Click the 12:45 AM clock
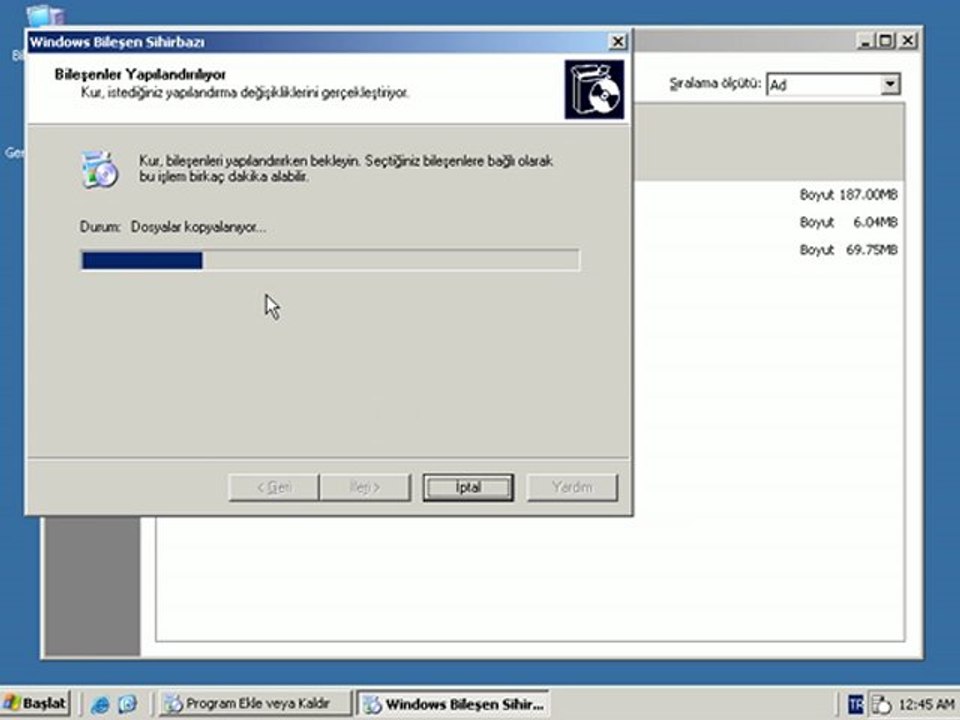960x720 pixels. 926,705
